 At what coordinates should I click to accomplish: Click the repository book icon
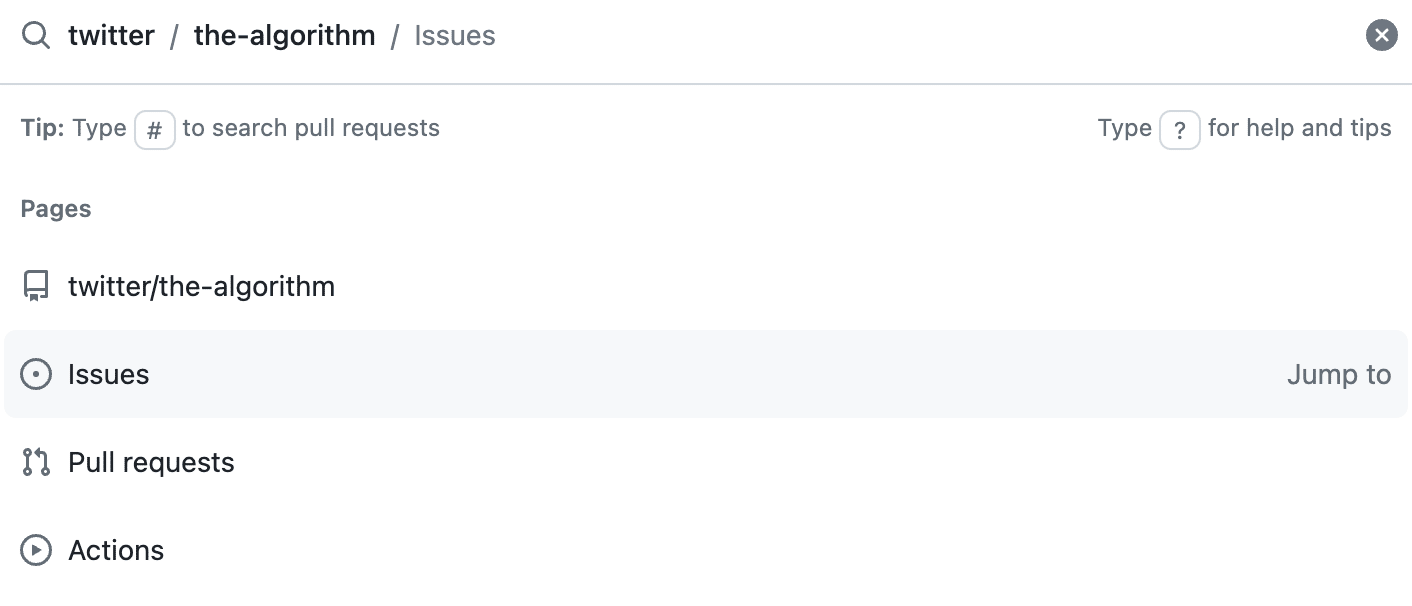(x=36, y=287)
